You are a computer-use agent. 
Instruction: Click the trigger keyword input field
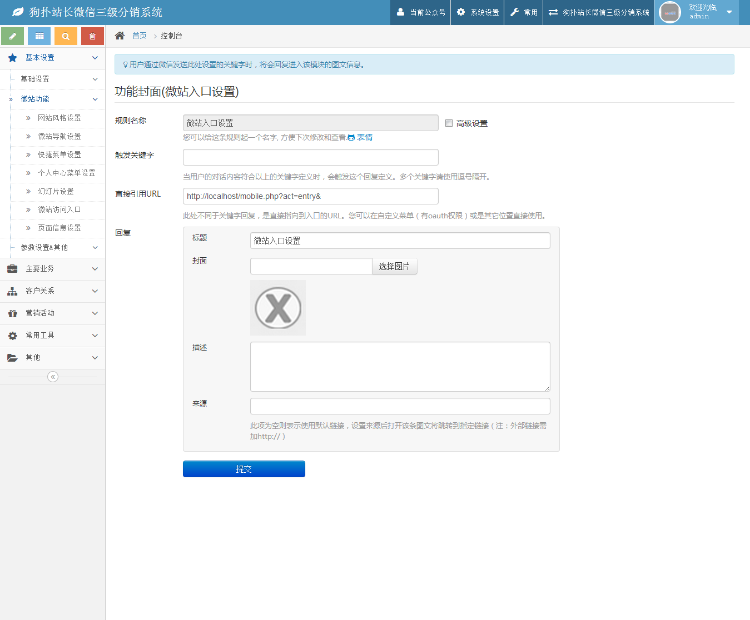click(x=311, y=157)
